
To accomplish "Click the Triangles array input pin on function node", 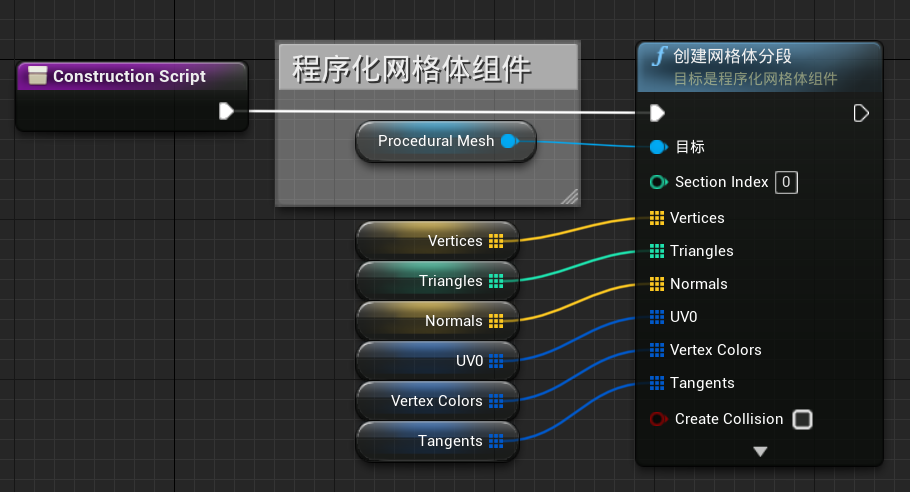I will click(657, 251).
